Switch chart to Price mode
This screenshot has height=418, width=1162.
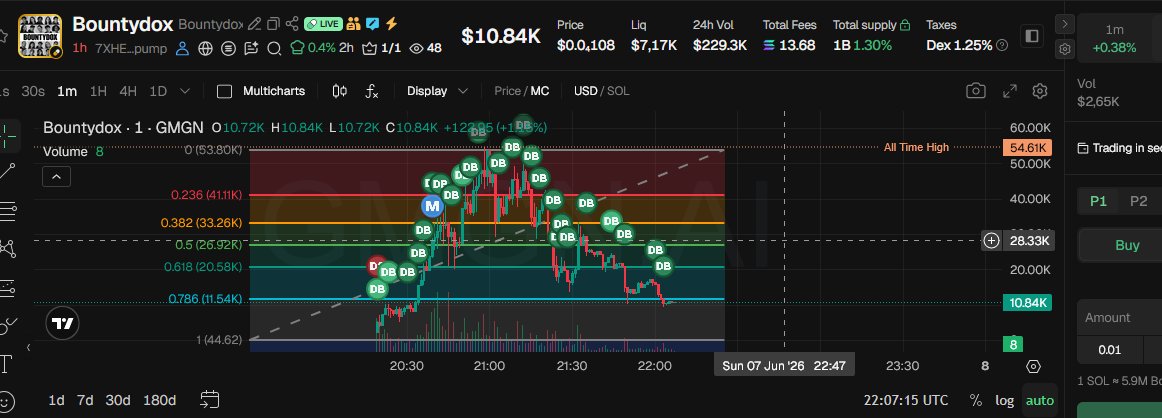pos(508,91)
